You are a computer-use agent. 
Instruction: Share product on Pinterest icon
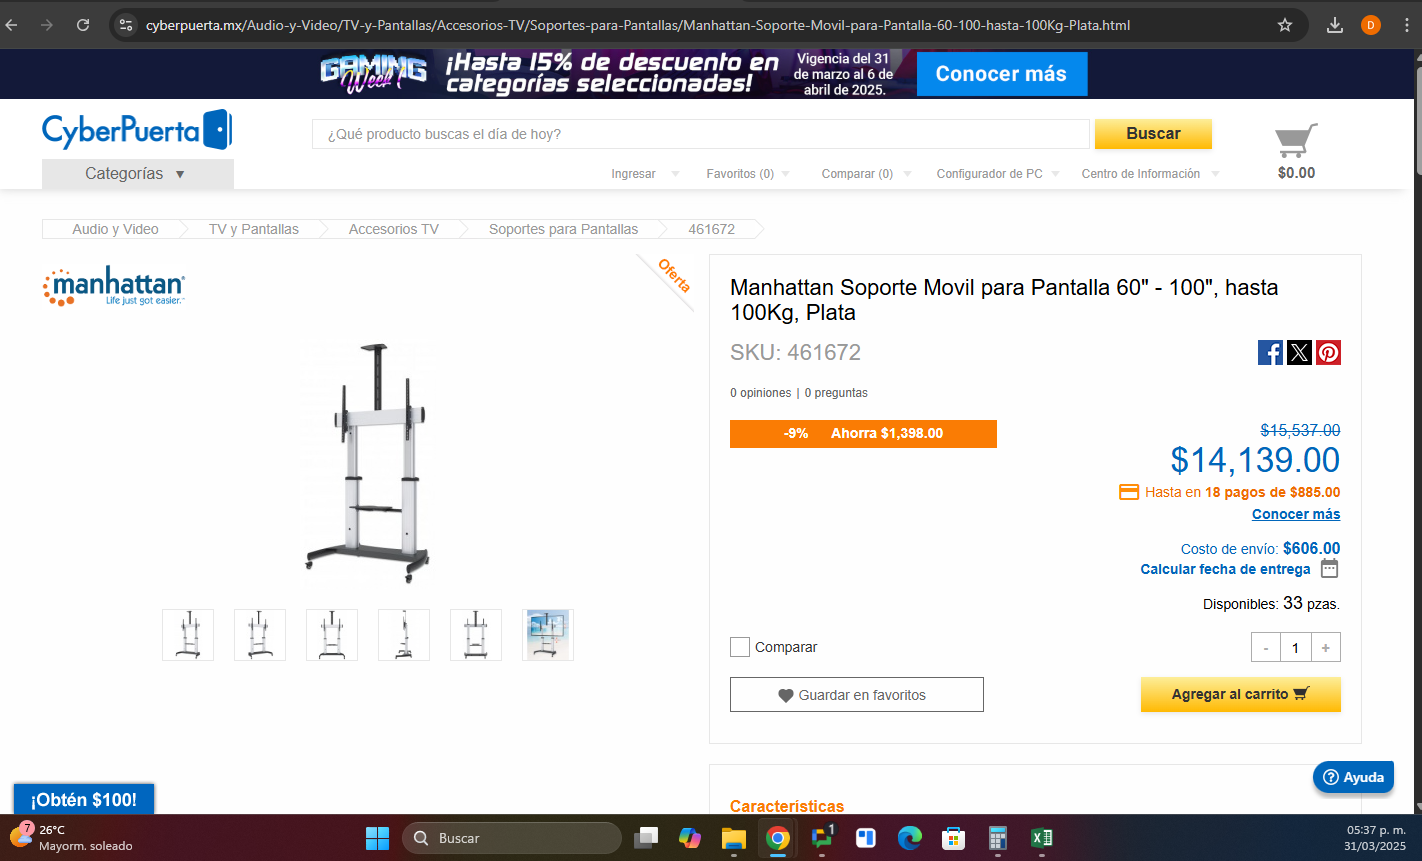(1328, 352)
